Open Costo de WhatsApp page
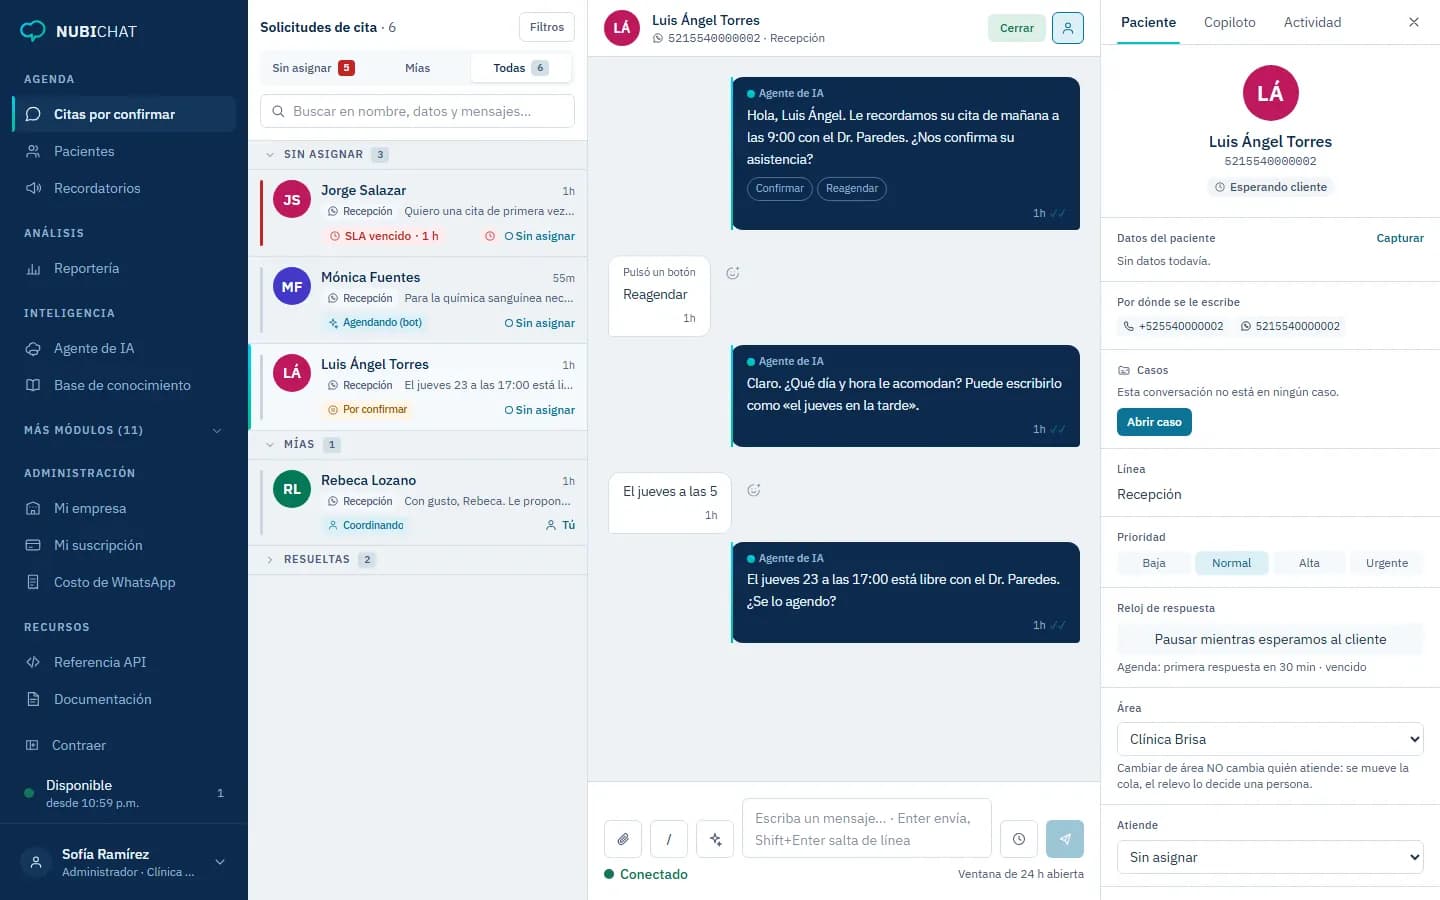Screen dimensions: 1440x900 (124, 582)
